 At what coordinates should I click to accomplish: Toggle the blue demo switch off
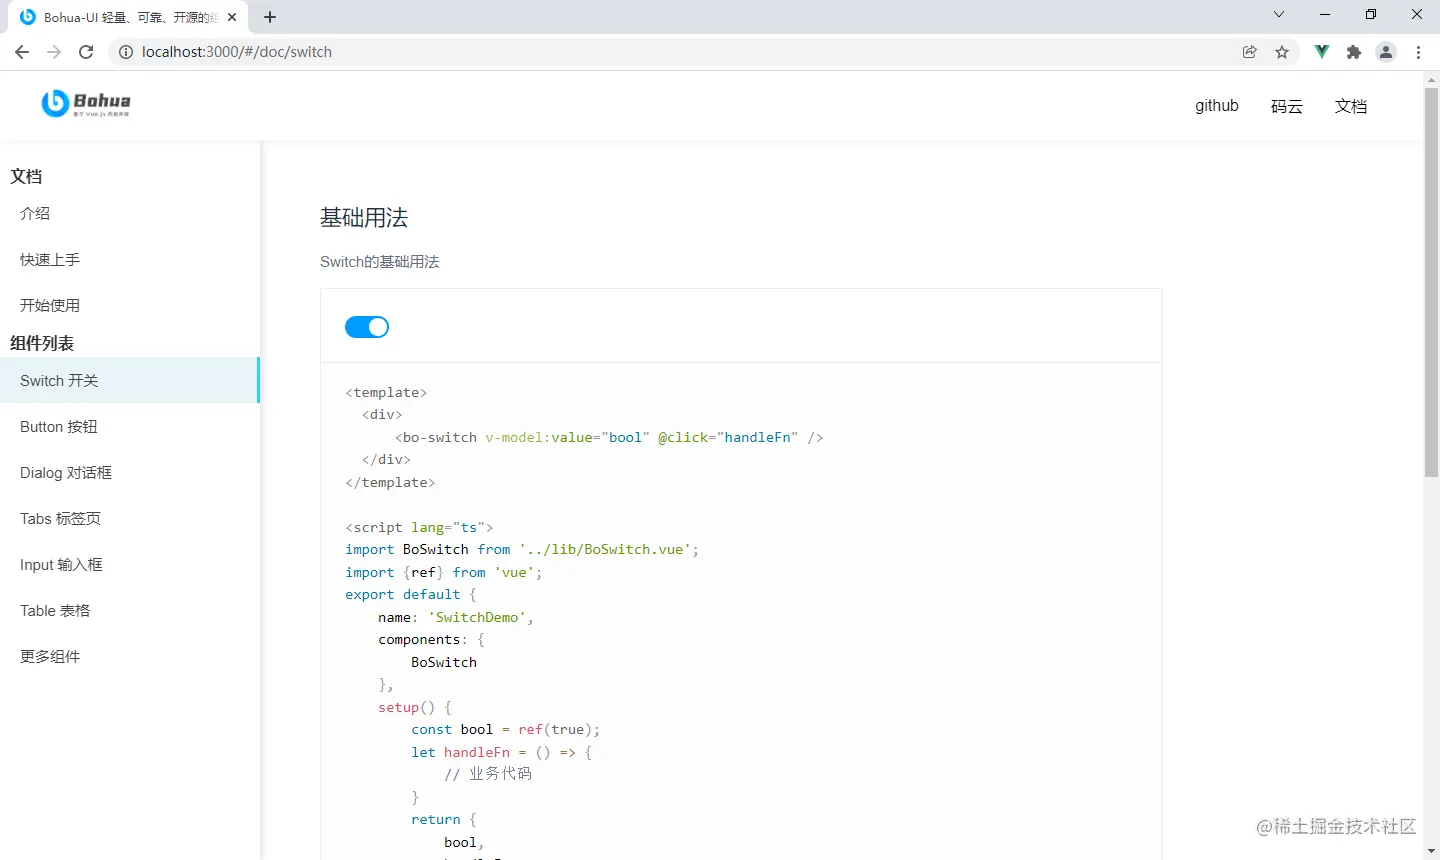(x=367, y=327)
